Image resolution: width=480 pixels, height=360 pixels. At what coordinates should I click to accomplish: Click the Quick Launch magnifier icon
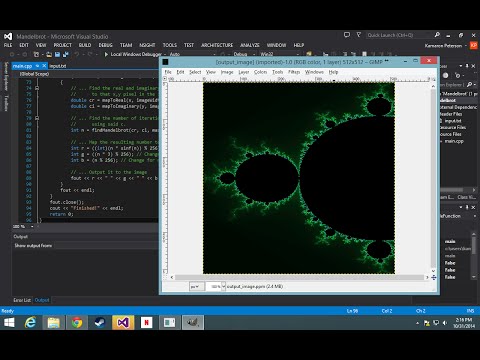pyautogui.click(x=437, y=35)
